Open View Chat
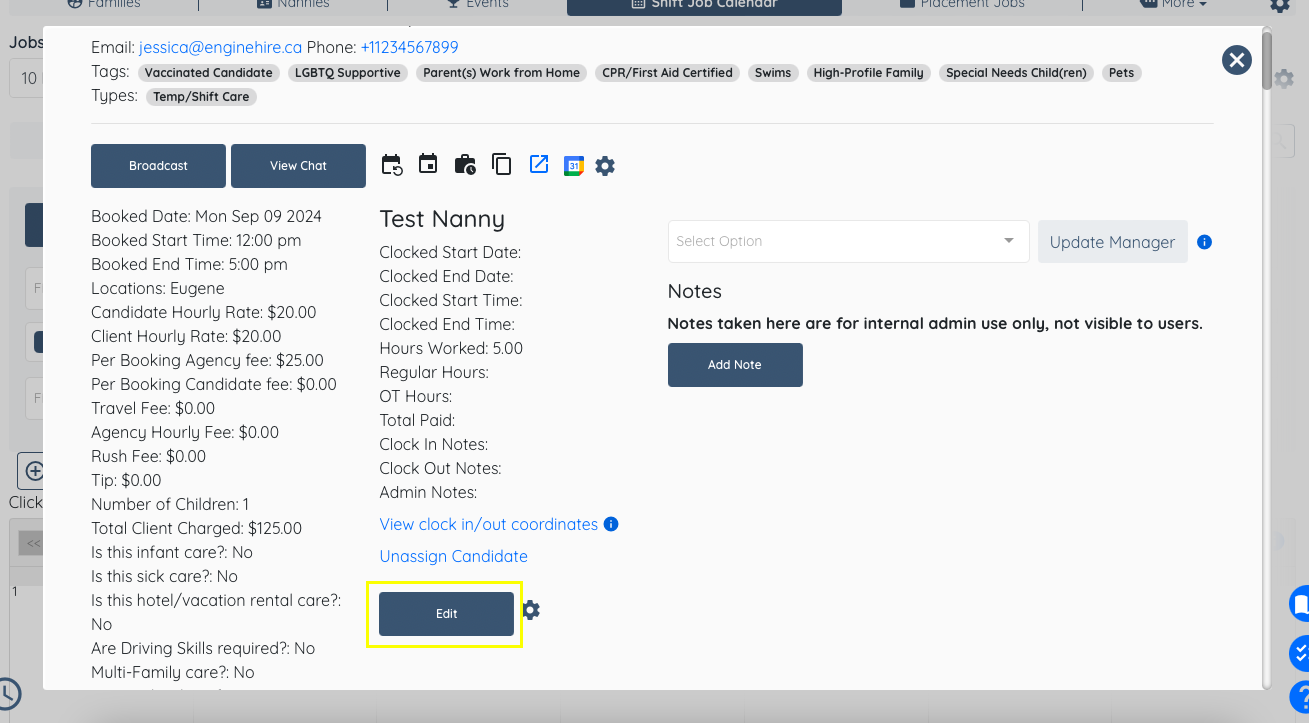Screen dimensions: 1309x723 [x=298, y=166]
